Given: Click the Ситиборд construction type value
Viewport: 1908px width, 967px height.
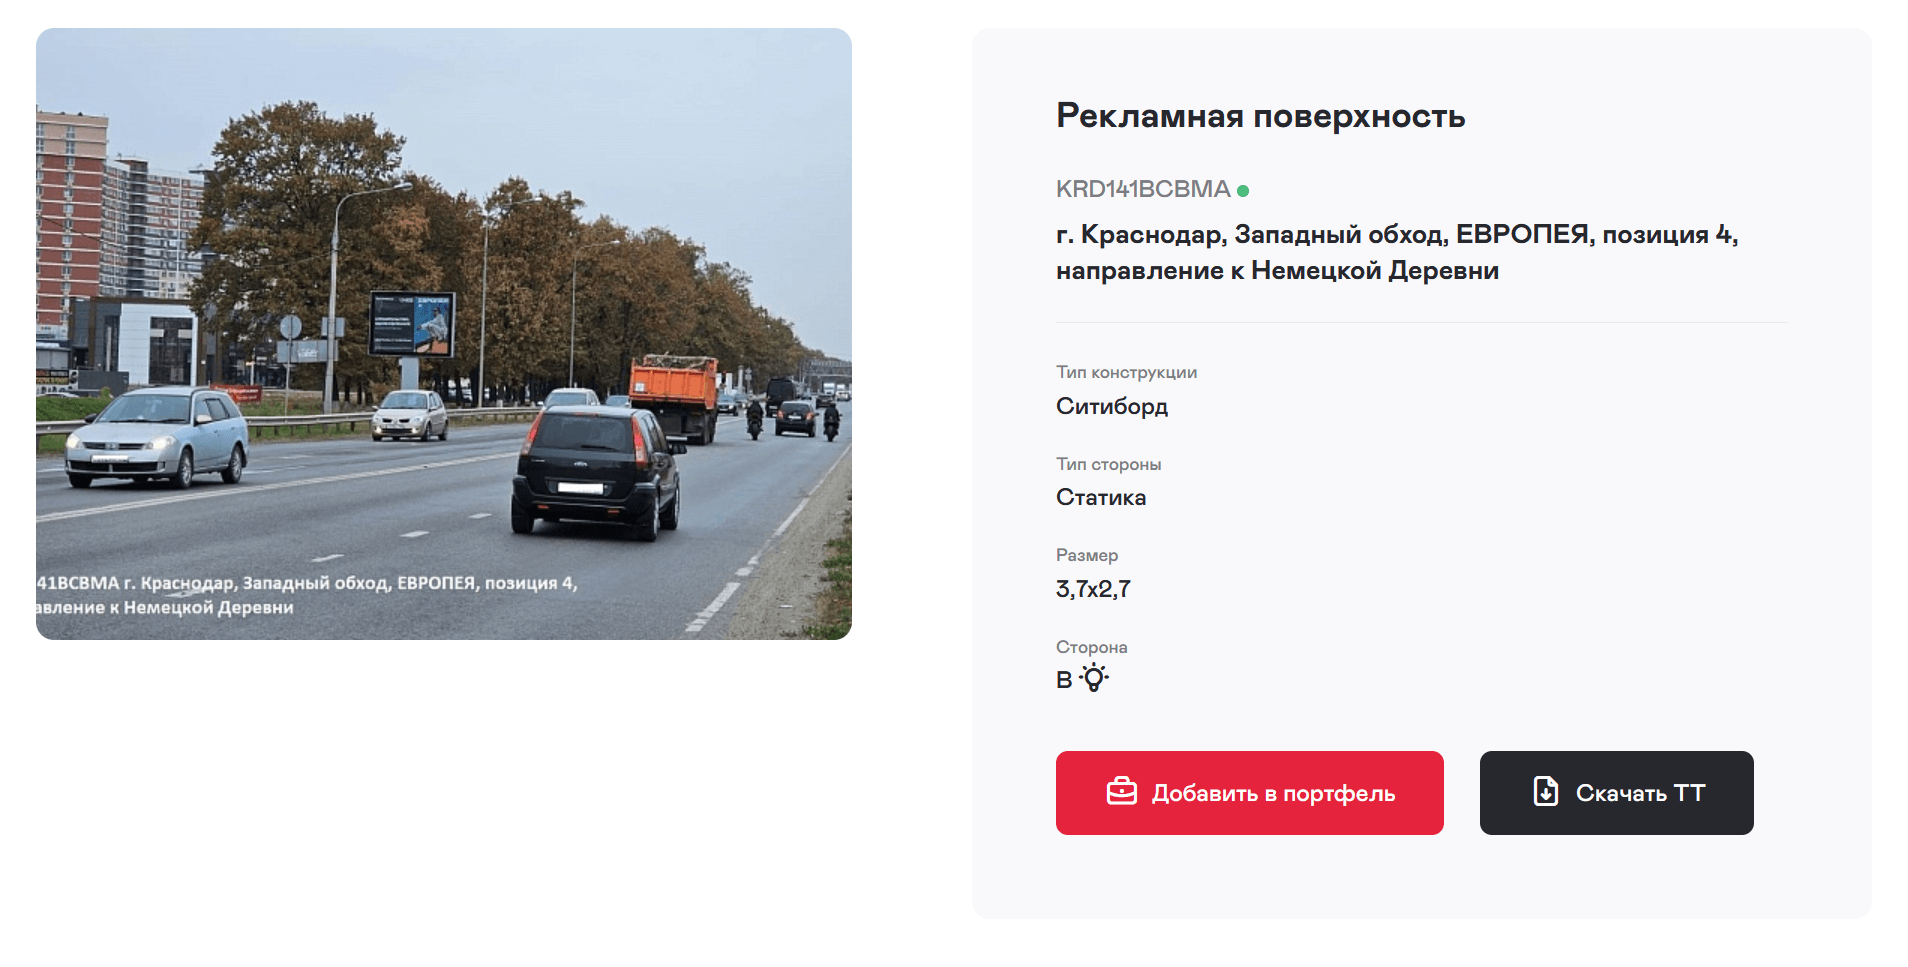Looking at the screenshot, I should tap(1112, 406).
